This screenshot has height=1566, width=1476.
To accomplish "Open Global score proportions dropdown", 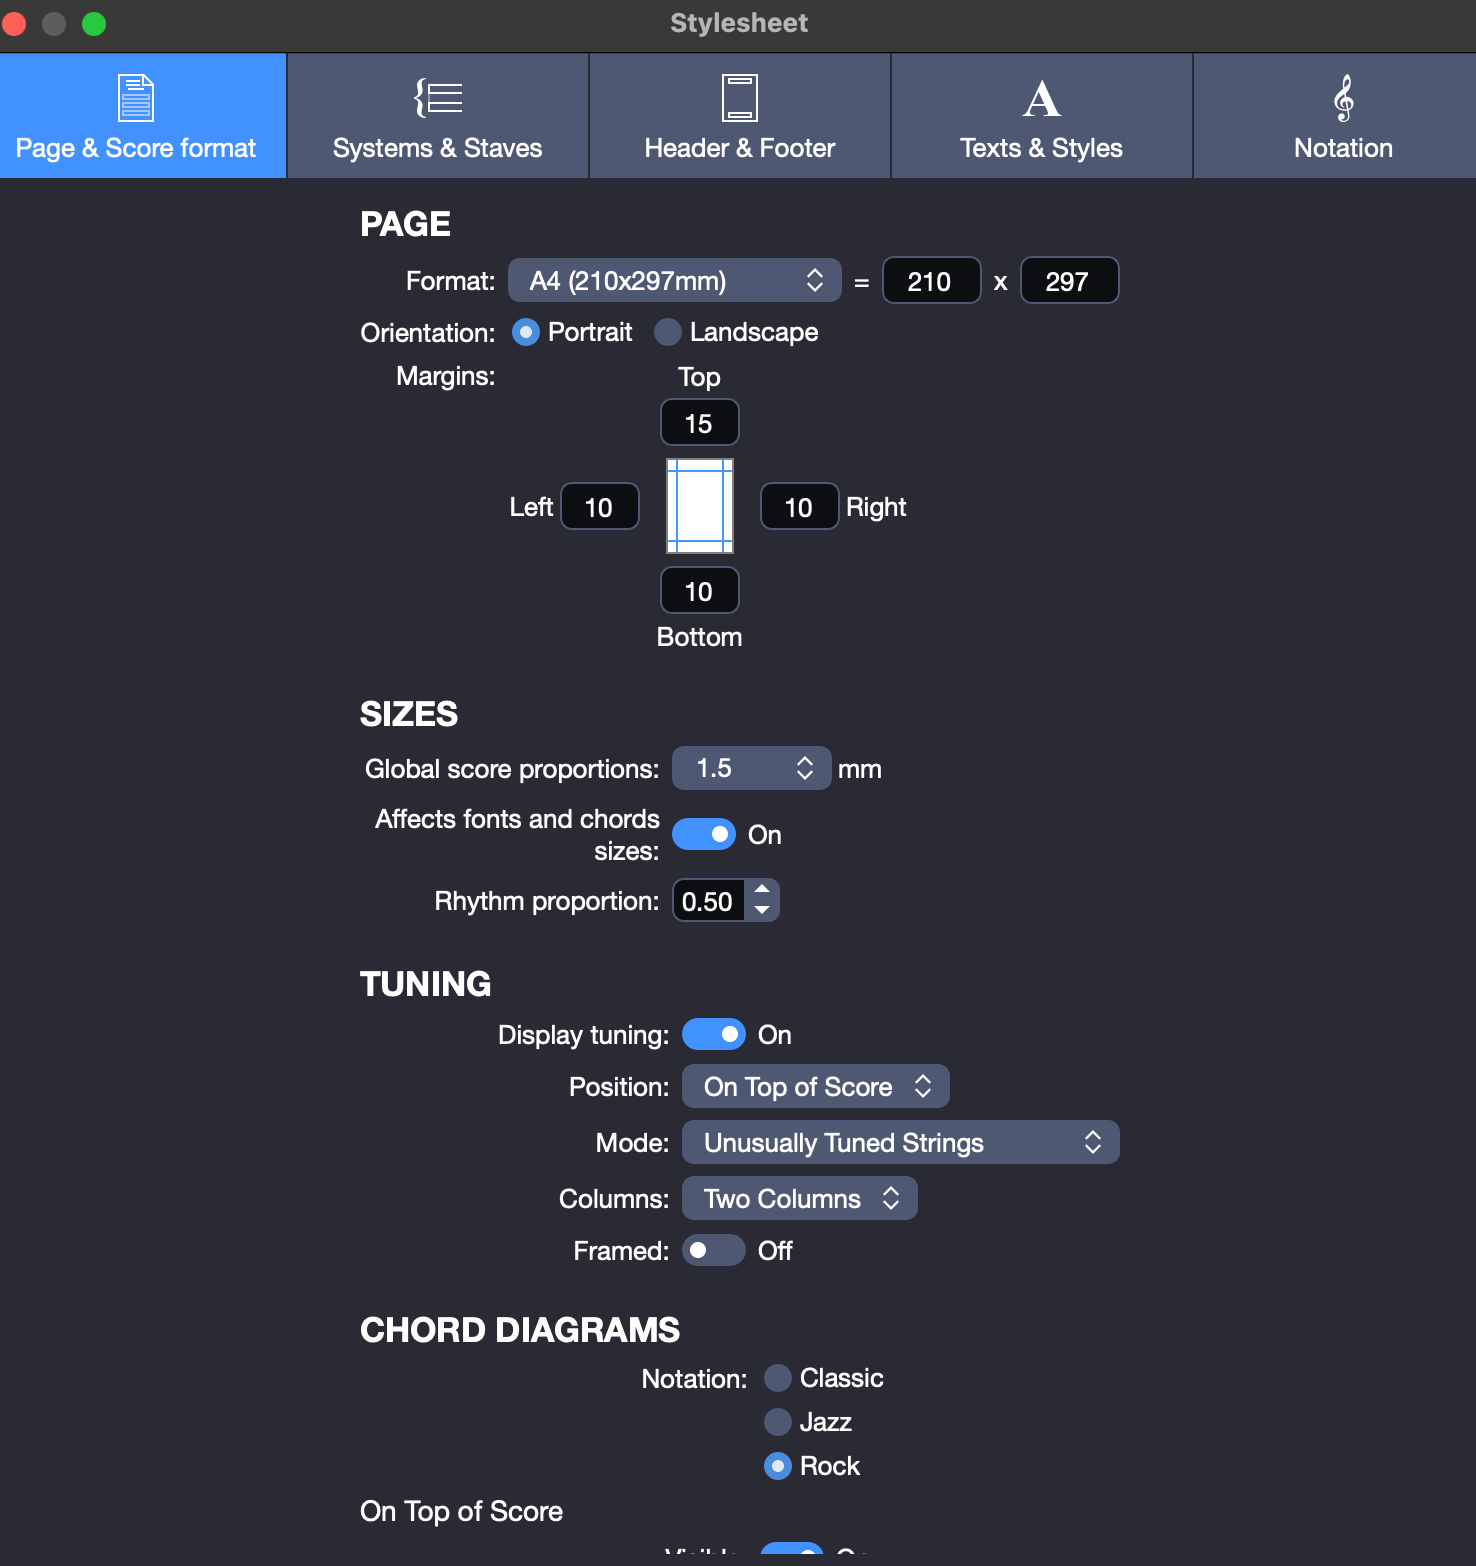I will coord(751,768).
